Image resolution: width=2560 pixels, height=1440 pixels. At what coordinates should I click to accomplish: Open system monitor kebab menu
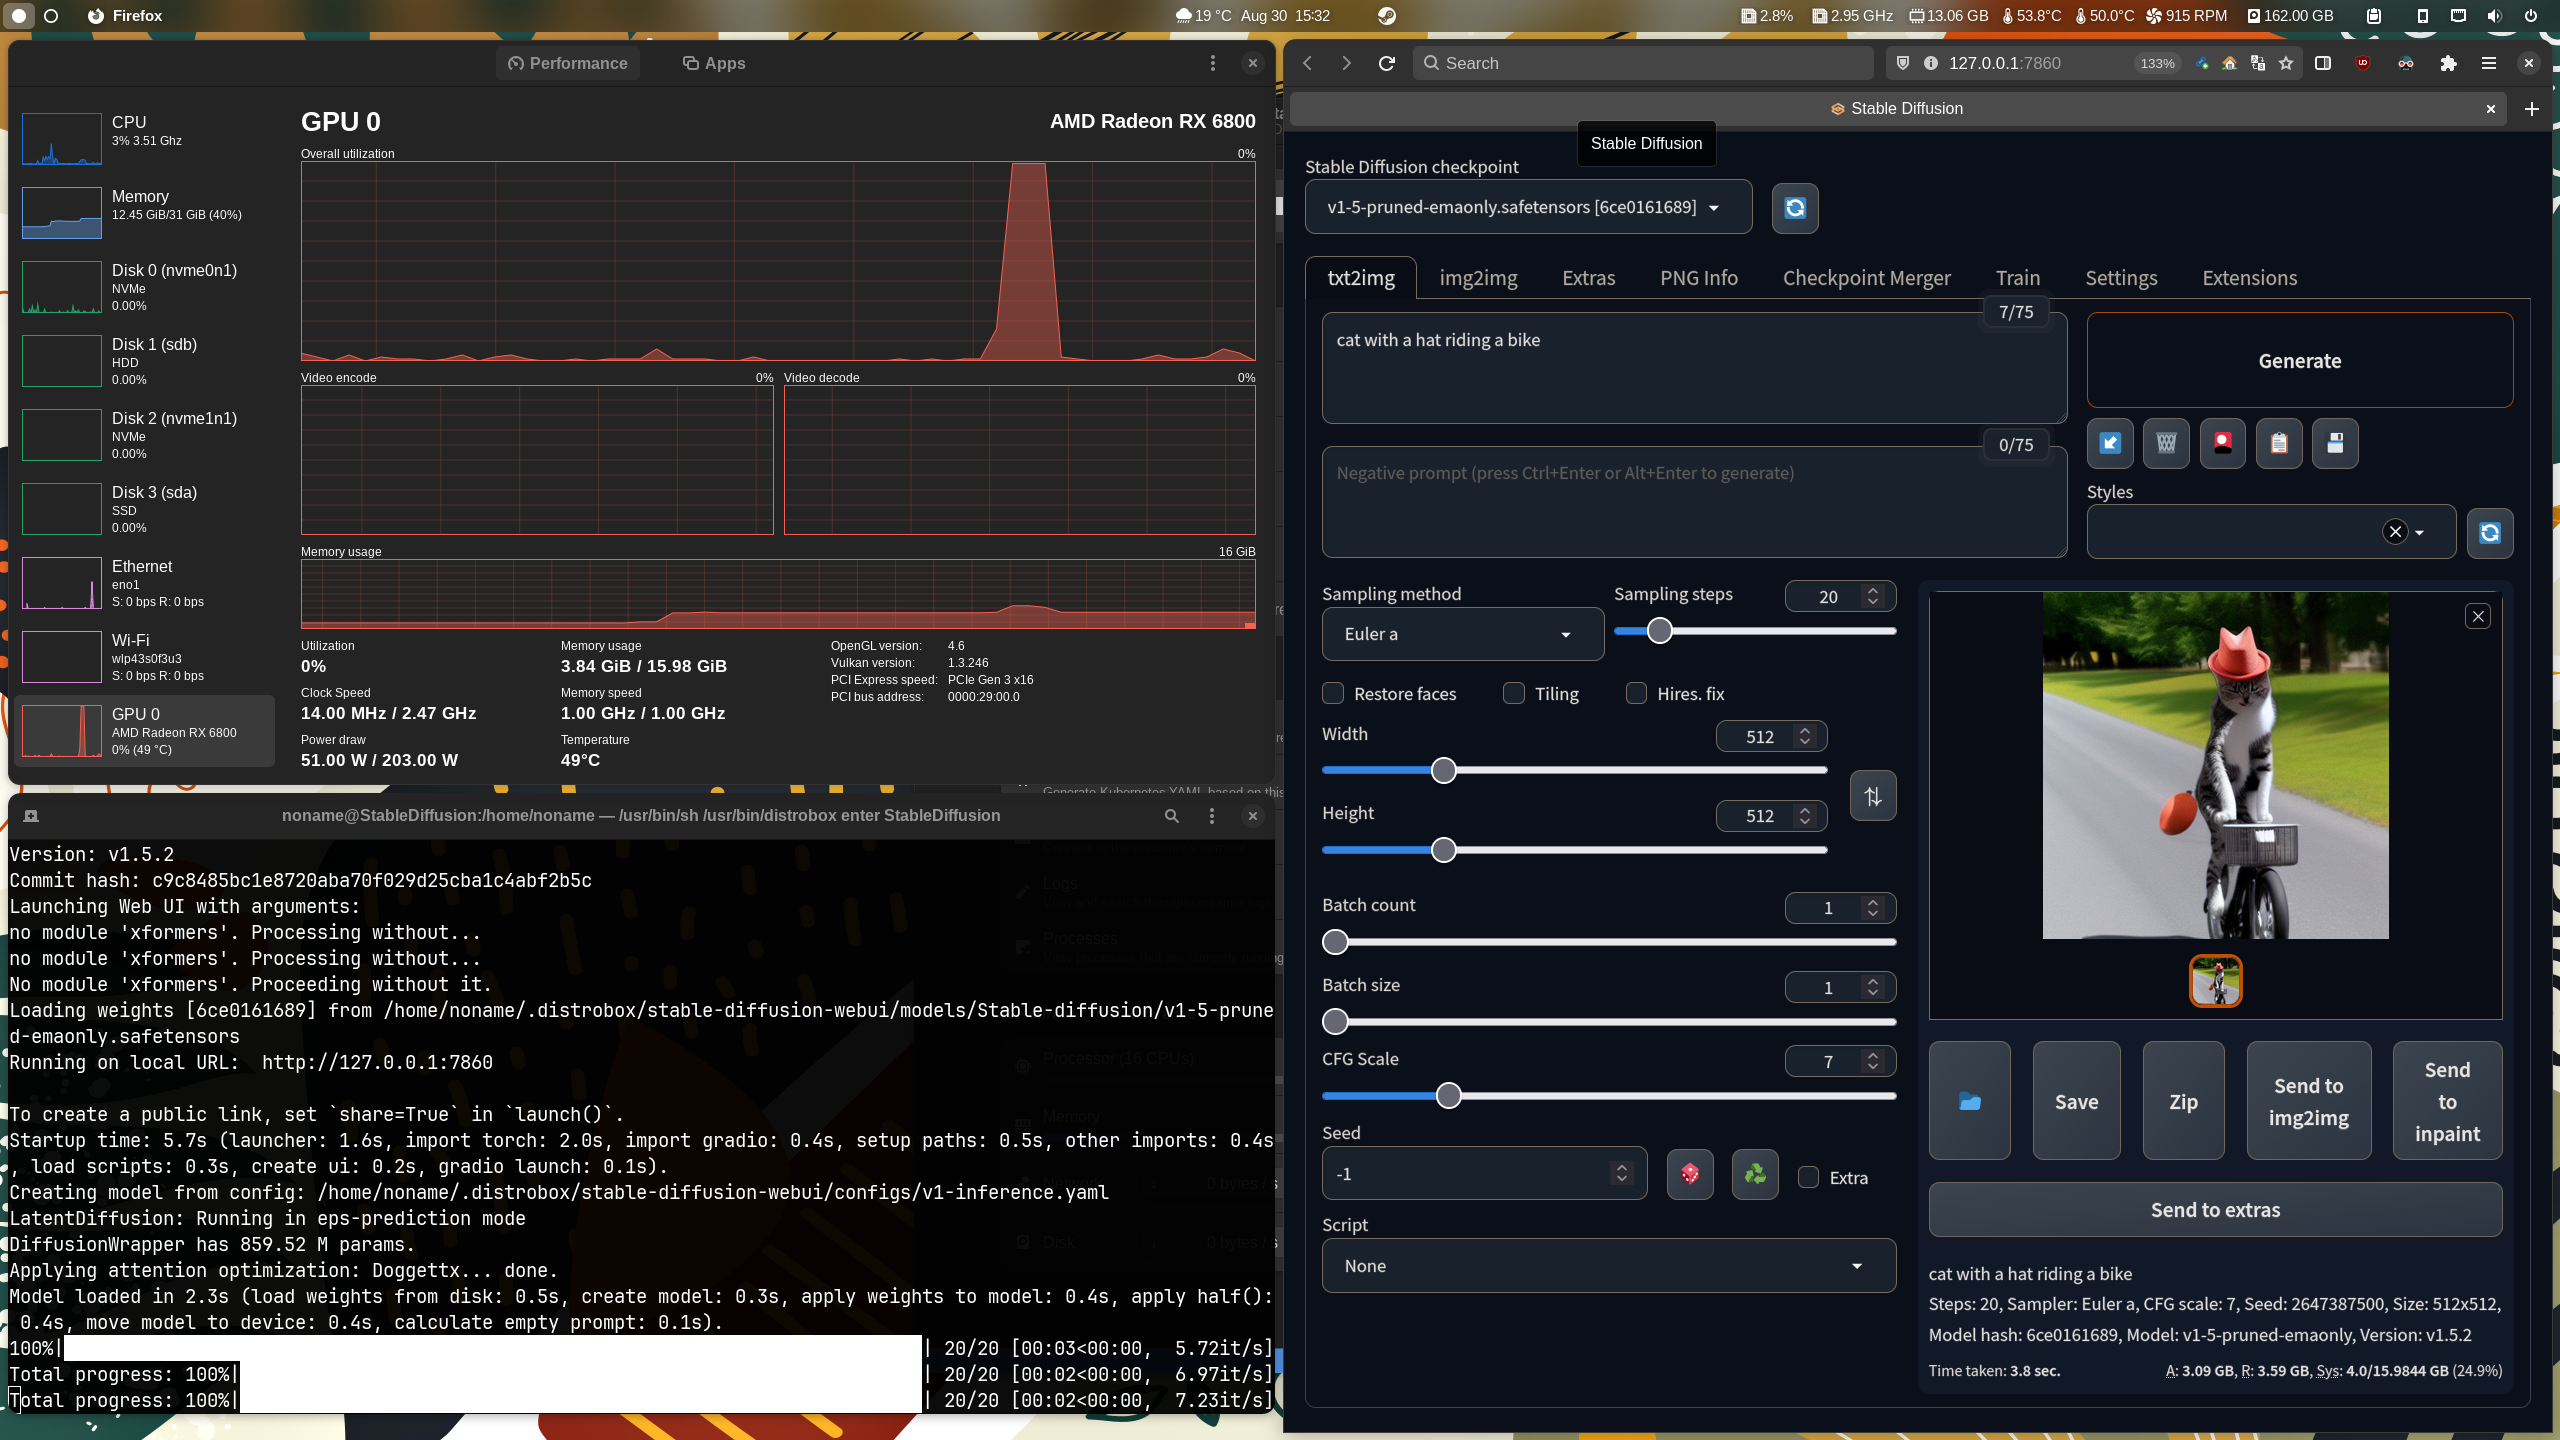click(x=1213, y=63)
